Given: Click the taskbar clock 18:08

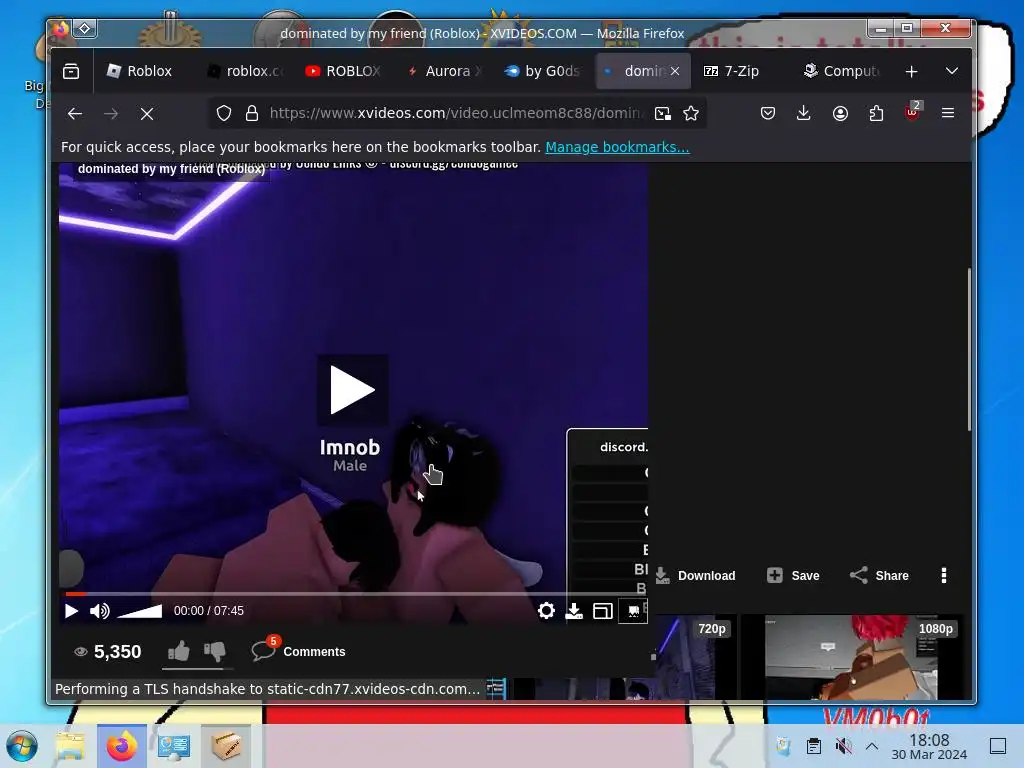Looking at the screenshot, I should coord(929,746).
